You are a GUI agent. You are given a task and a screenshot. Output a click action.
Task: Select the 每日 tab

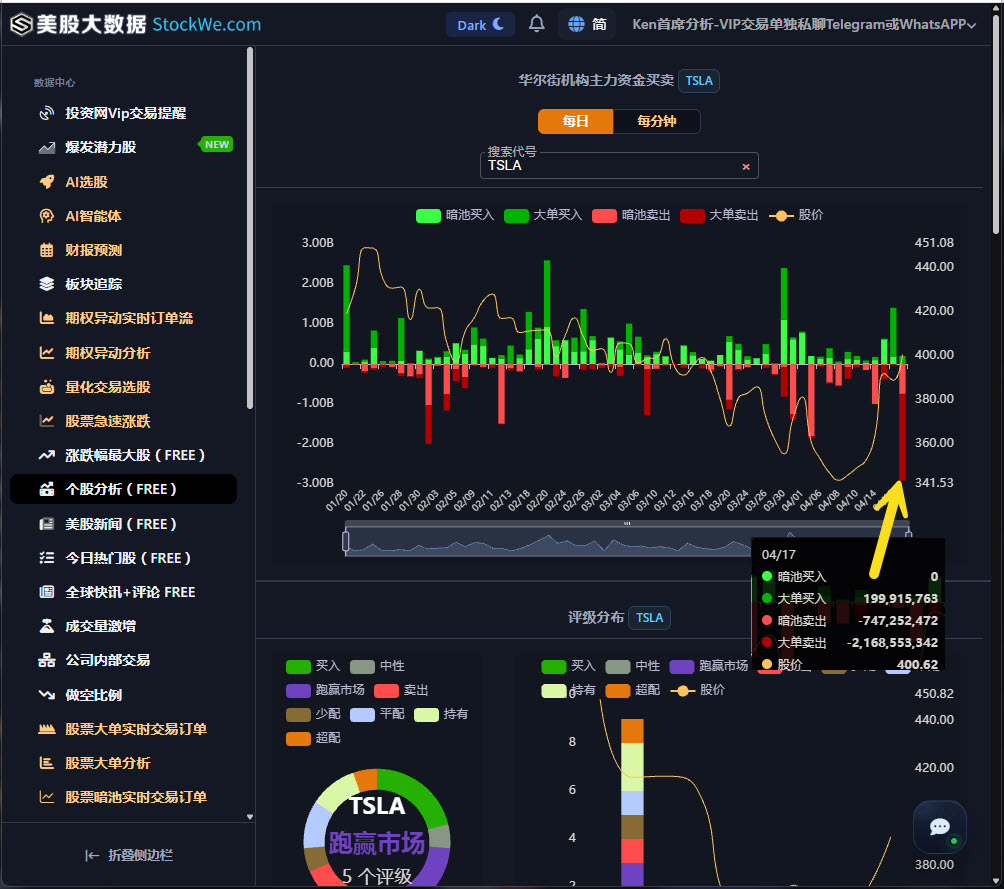pyautogui.click(x=575, y=121)
